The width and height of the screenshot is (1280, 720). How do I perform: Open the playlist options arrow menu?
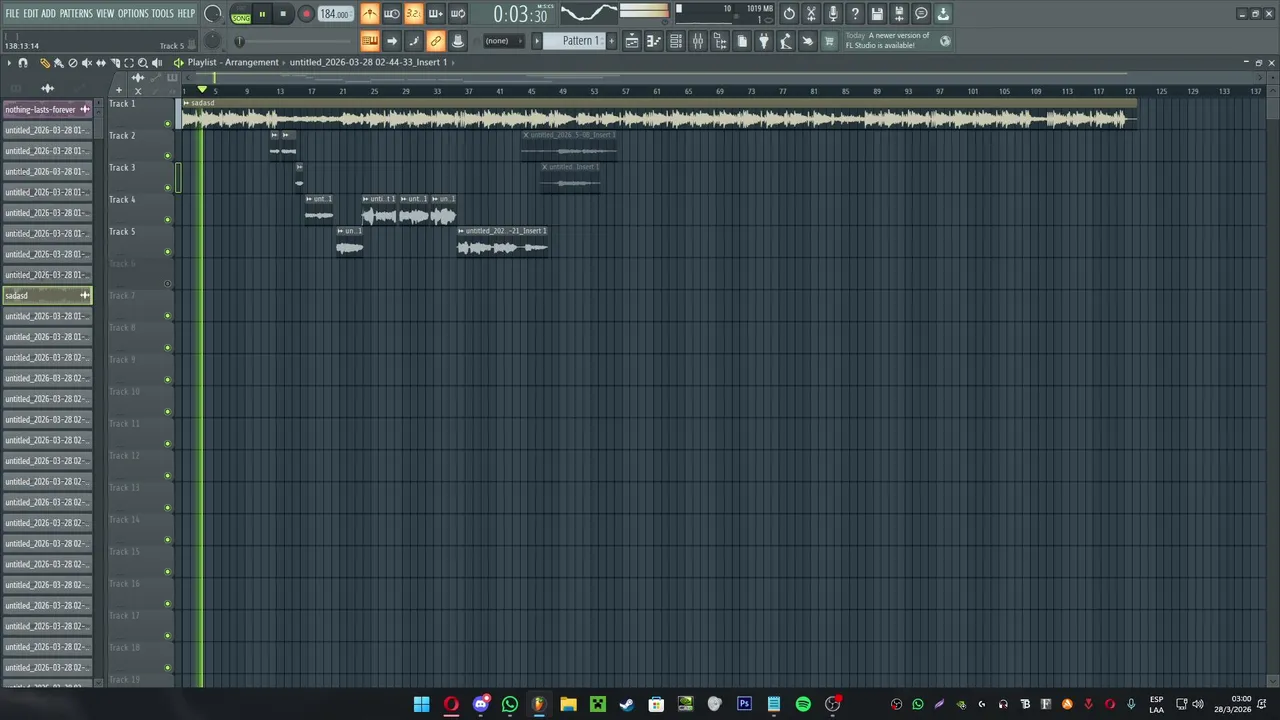coord(9,63)
